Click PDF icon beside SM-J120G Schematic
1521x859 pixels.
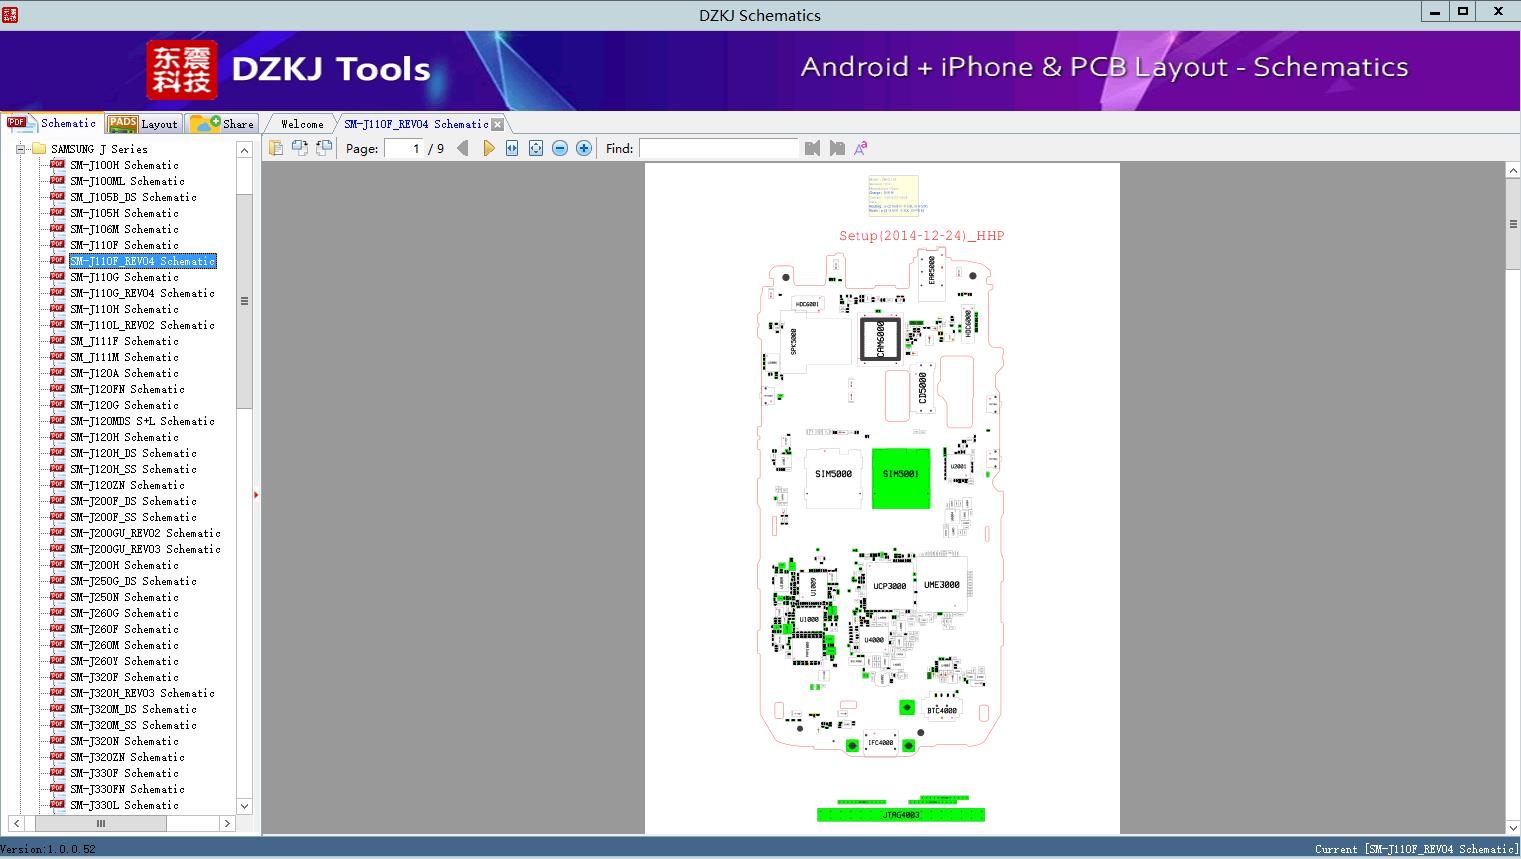pos(57,404)
